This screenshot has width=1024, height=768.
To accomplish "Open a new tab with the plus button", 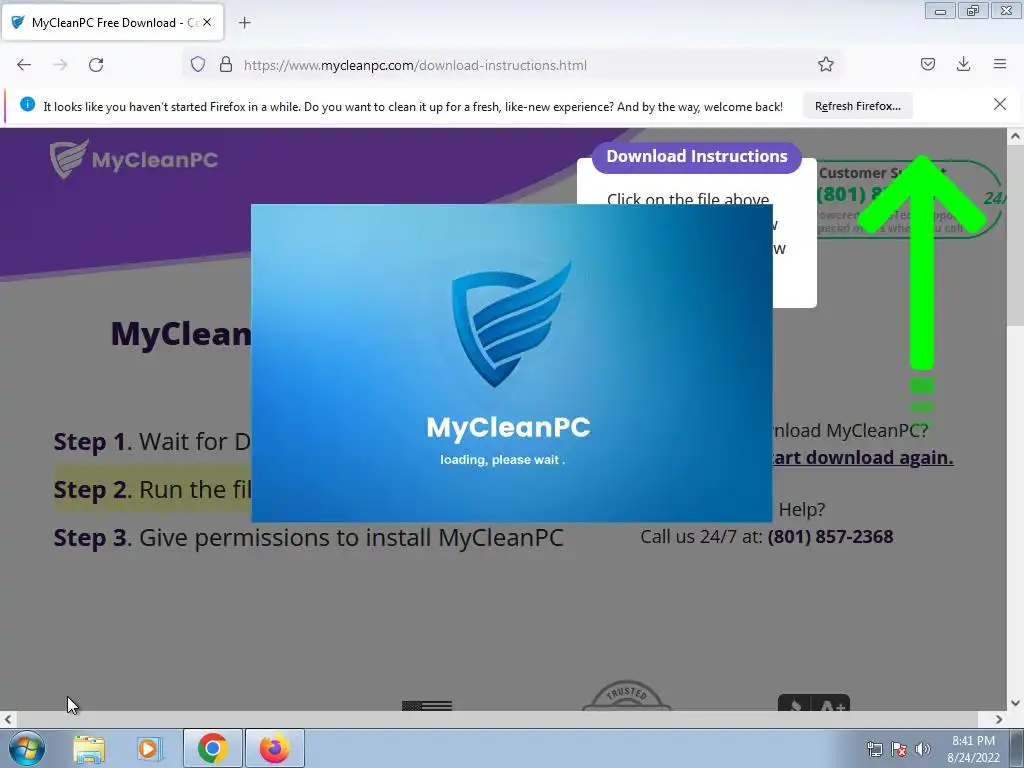I will [x=244, y=23].
